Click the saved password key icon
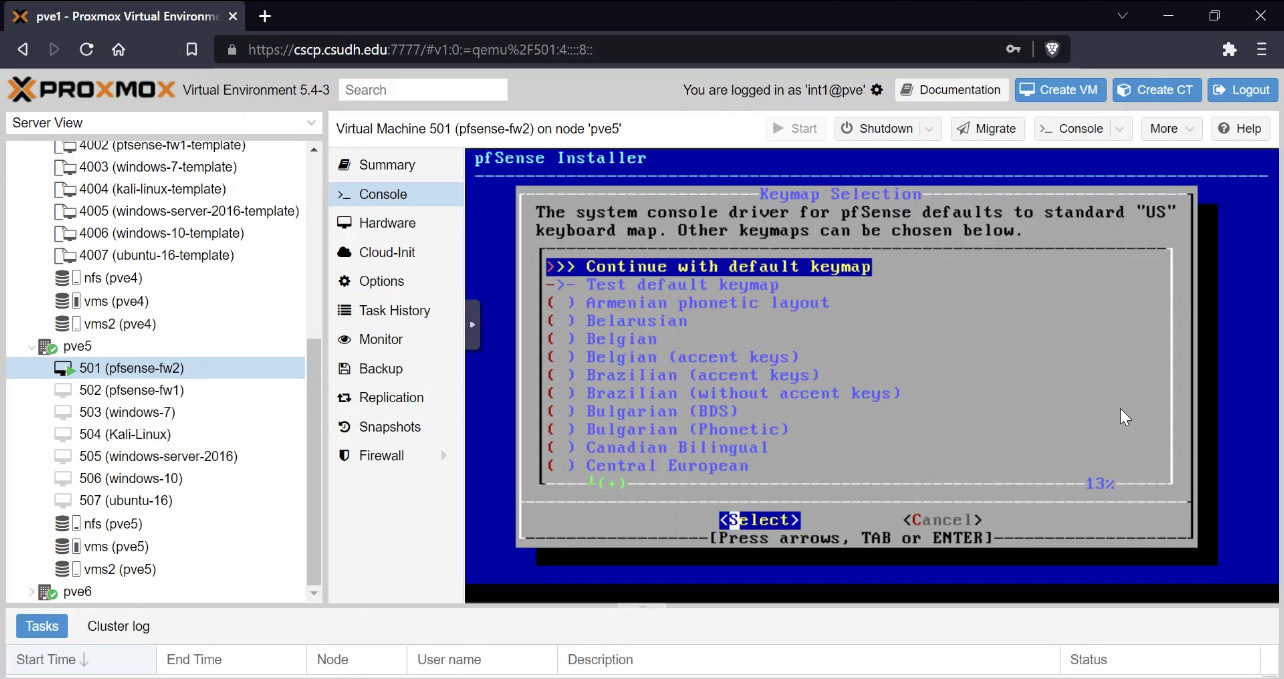Image resolution: width=1284 pixels, height=679 pixels. click(x=1013, y=49)
